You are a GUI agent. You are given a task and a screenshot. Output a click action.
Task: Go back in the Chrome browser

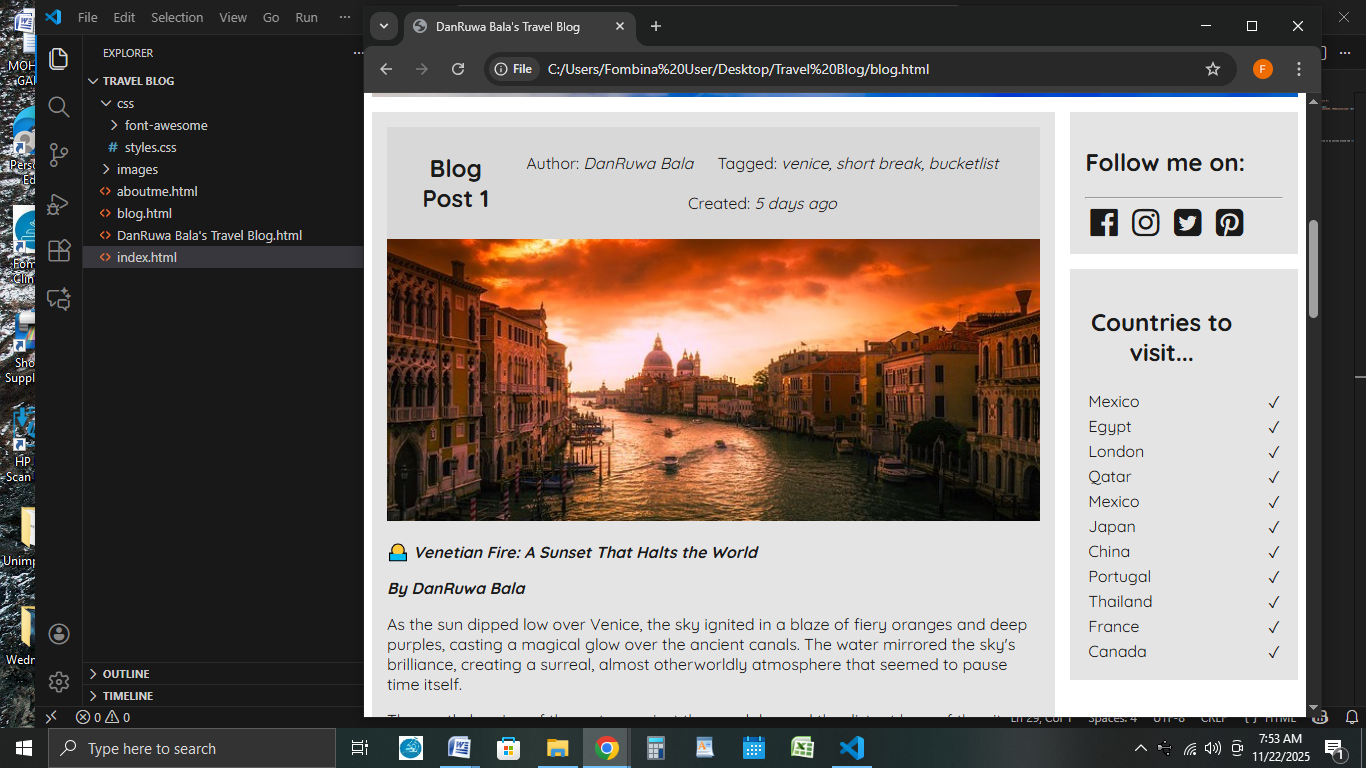[386, 69]
